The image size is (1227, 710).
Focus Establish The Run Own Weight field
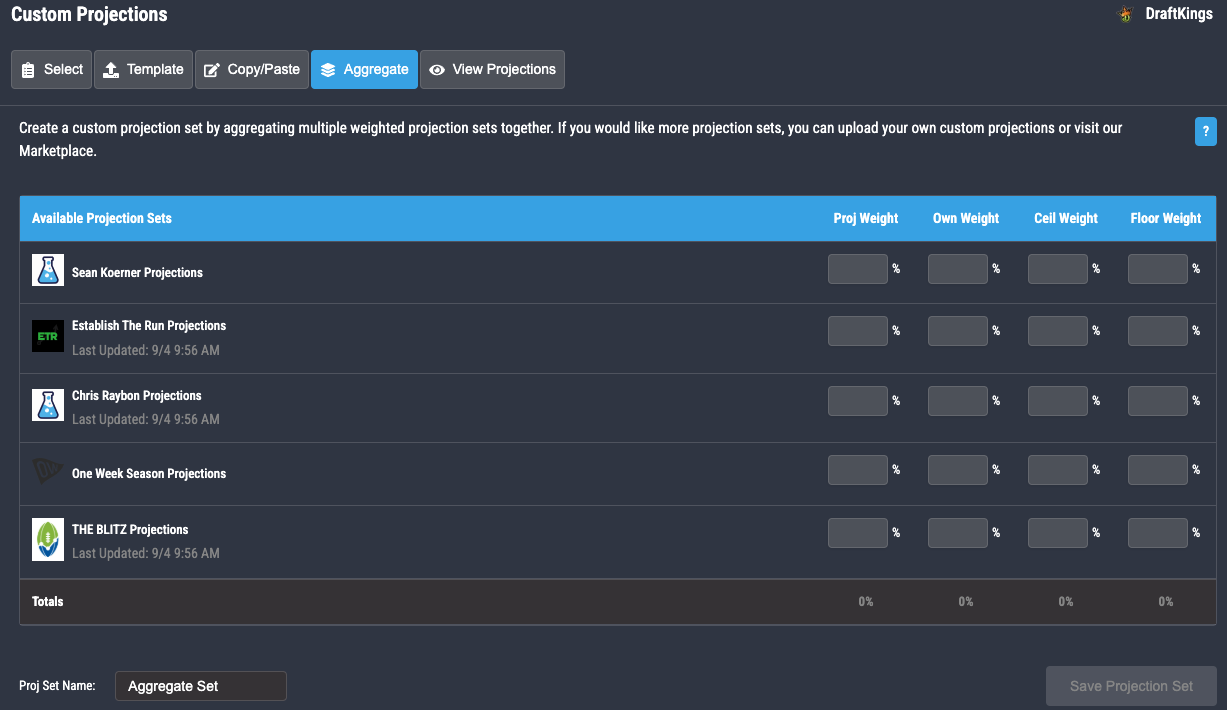click(x=957, y=331)
